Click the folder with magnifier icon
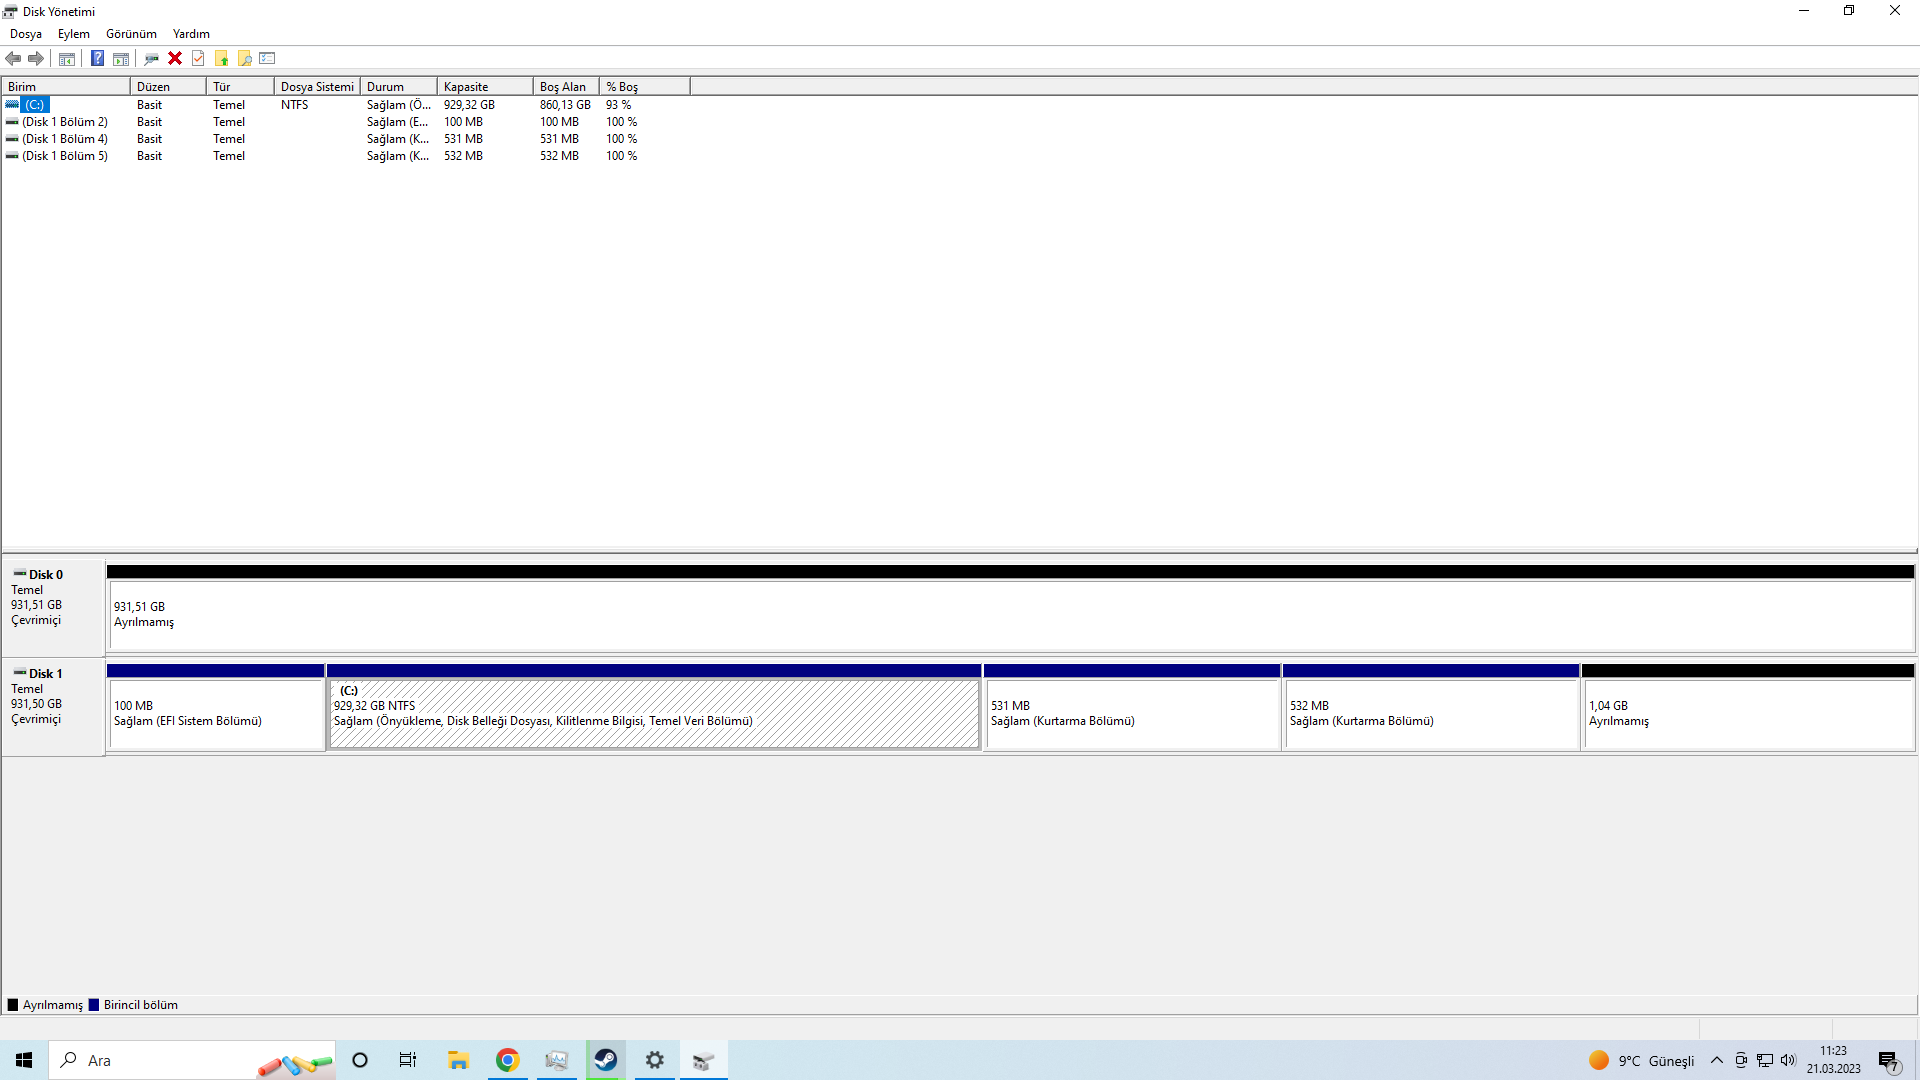1920x1080 pixels. point(244,58)
